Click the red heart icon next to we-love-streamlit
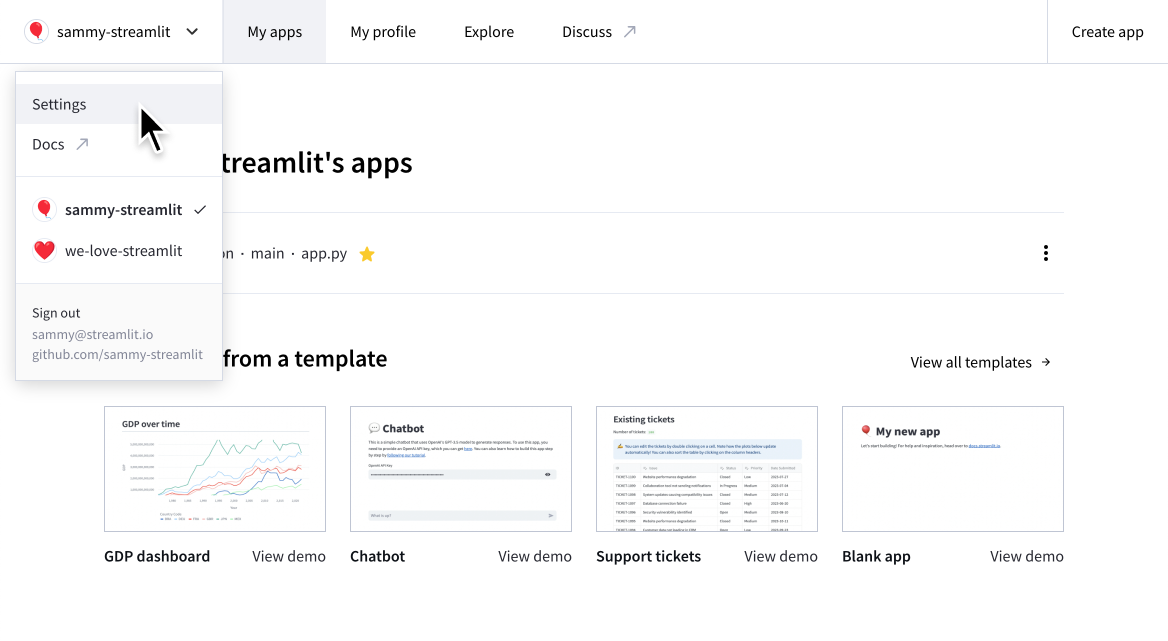 pos(44,250)
